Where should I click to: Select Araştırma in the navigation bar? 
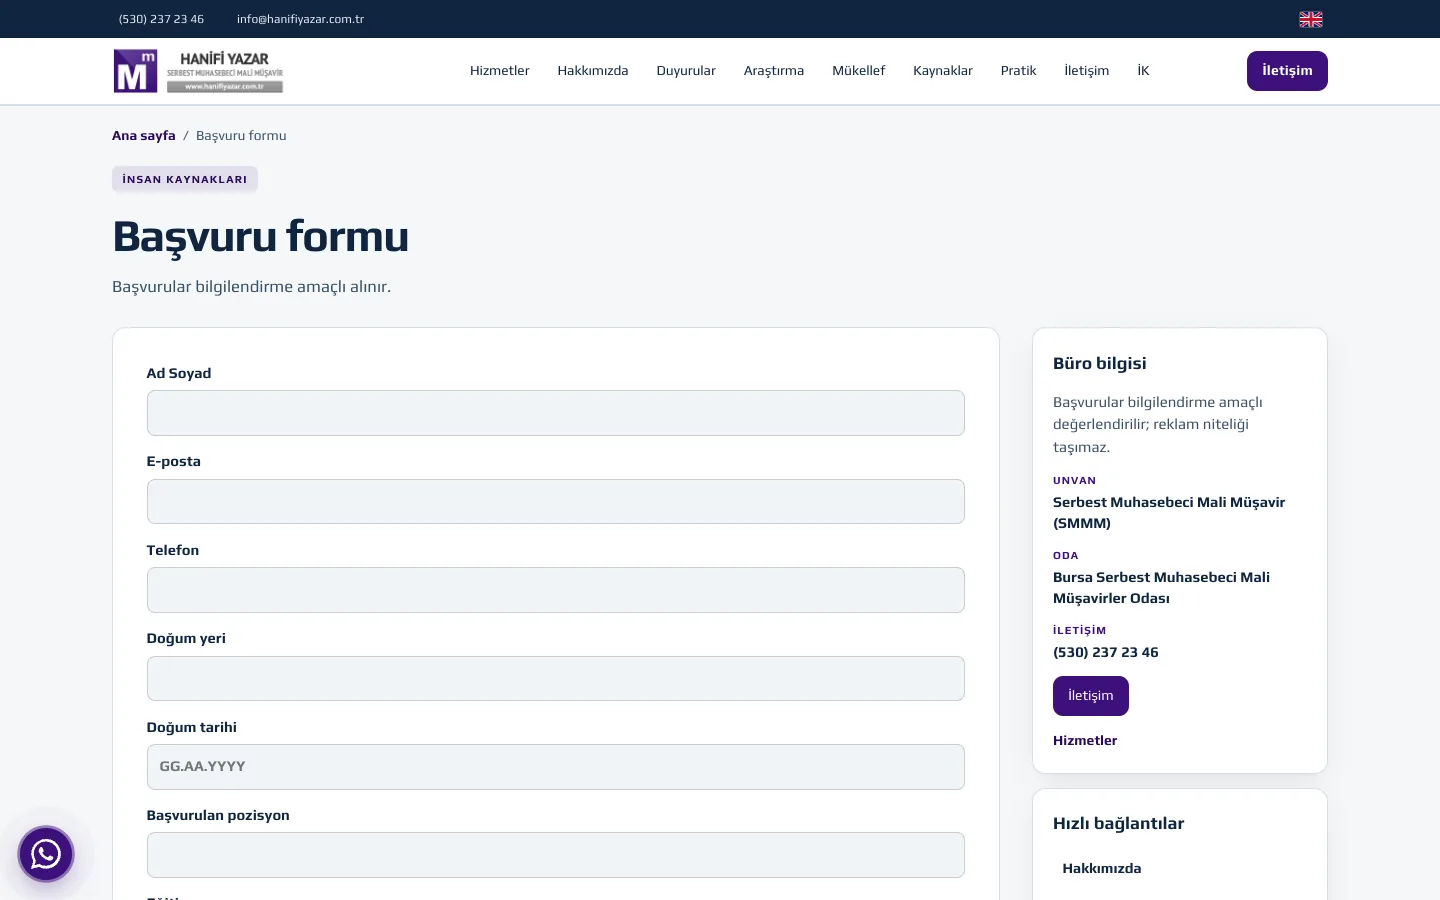click(x=774, y=71)
